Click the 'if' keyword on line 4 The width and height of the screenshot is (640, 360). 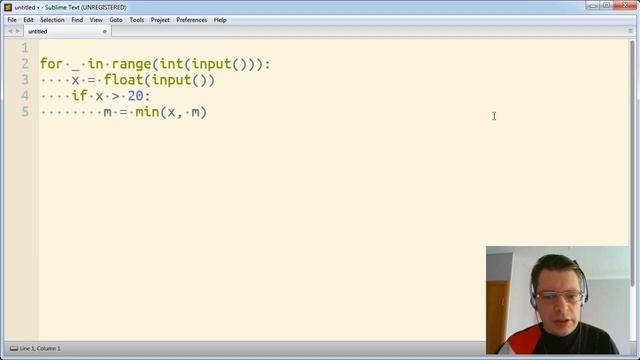(x=80, y=96)
